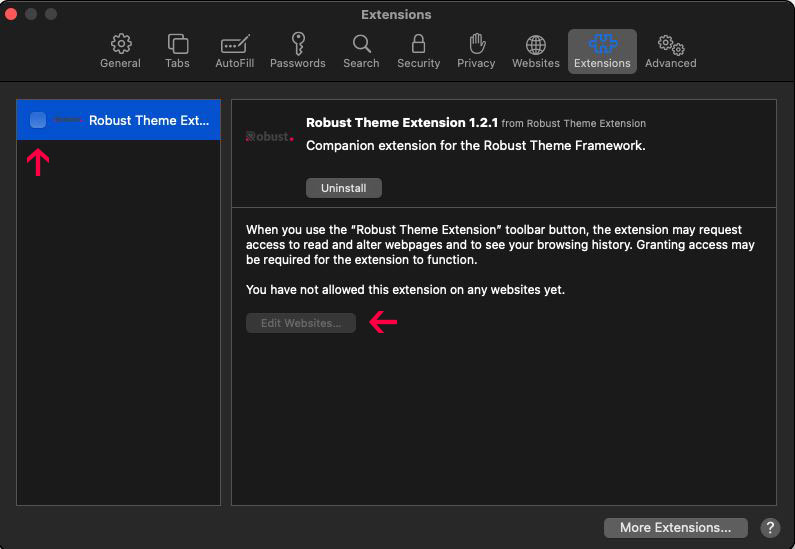This screenshot has width=795, height=549.
Task: Click the Robust logo in extension details
Action: 269,136
